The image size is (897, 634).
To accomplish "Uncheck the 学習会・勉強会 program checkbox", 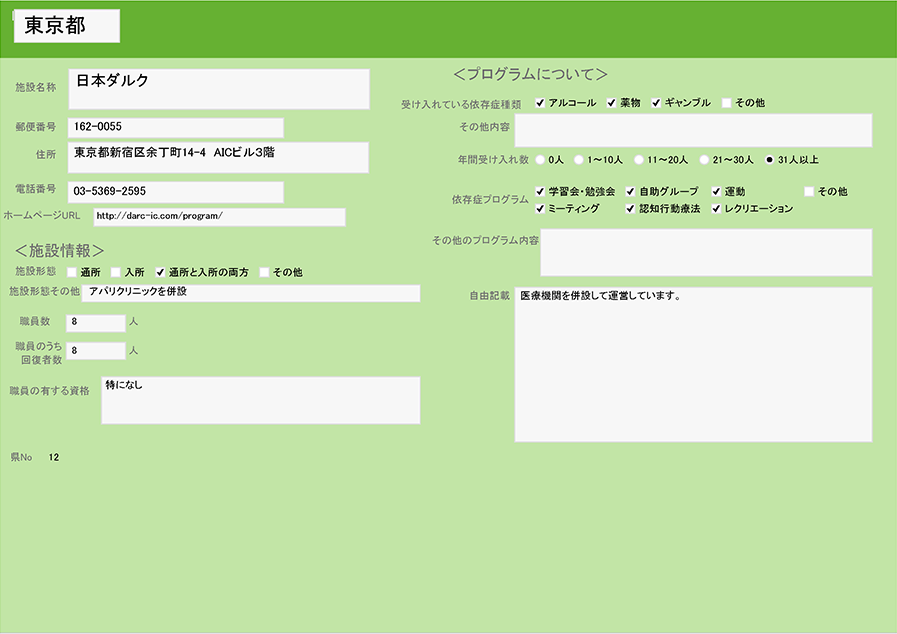I will (x=540, y=191).
